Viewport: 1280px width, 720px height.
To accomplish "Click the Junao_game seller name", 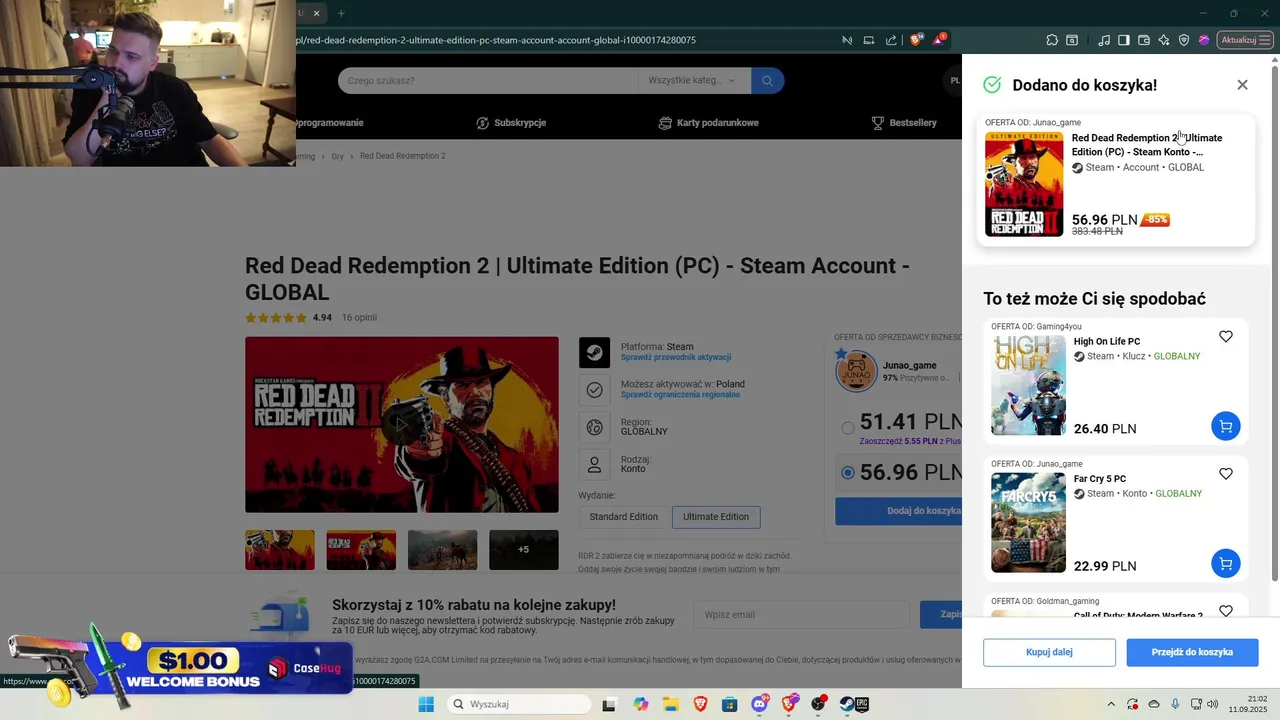I will click(x=910, y=366).
